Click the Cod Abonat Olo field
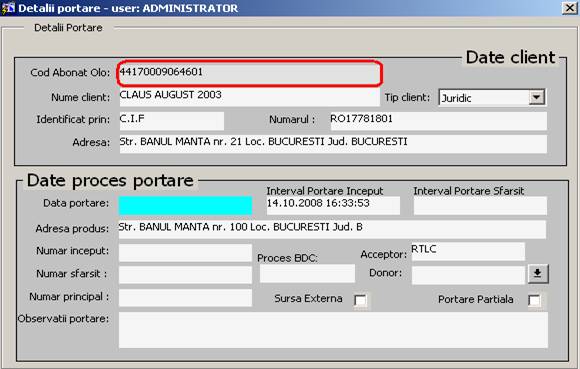Screen dimensions: 580x369 pos(249,73)
